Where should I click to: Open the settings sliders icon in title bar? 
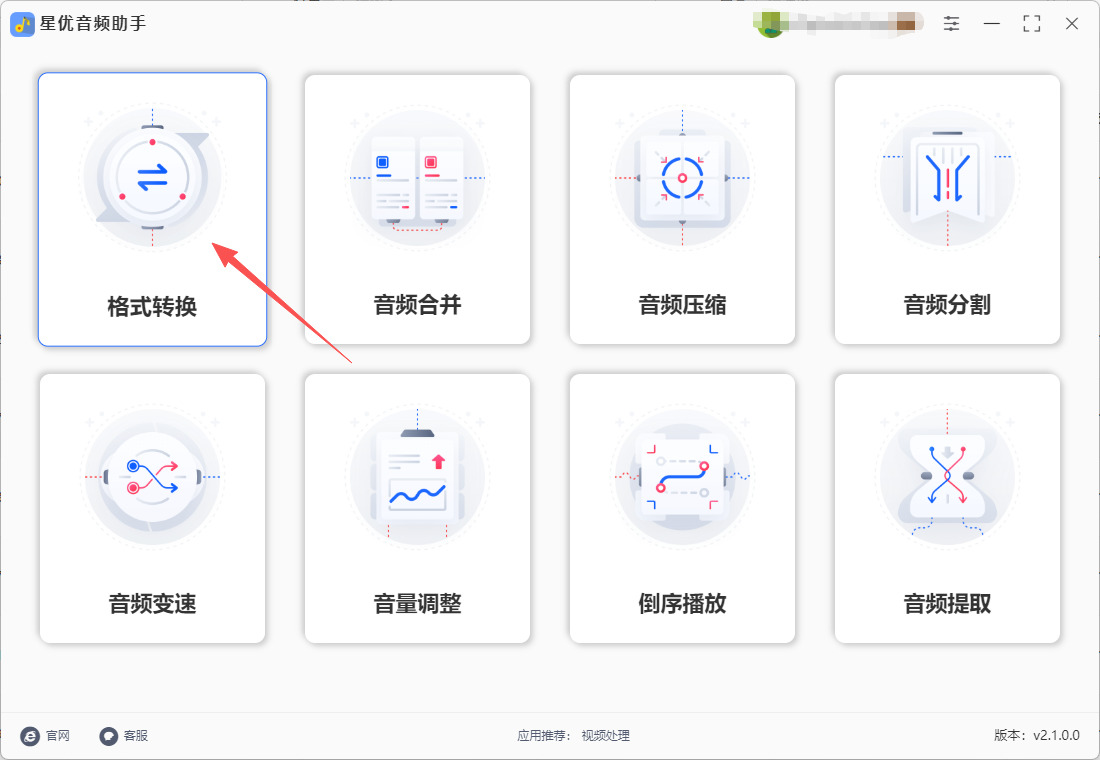tap(951, 23)
